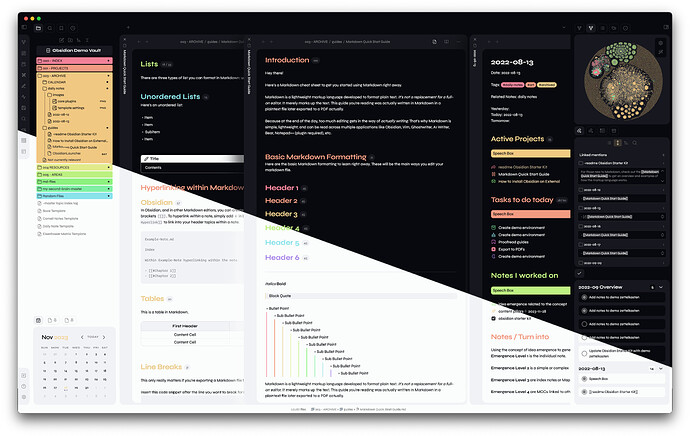
Task: Open the file explorer tab icon
Action: [38, 28]
